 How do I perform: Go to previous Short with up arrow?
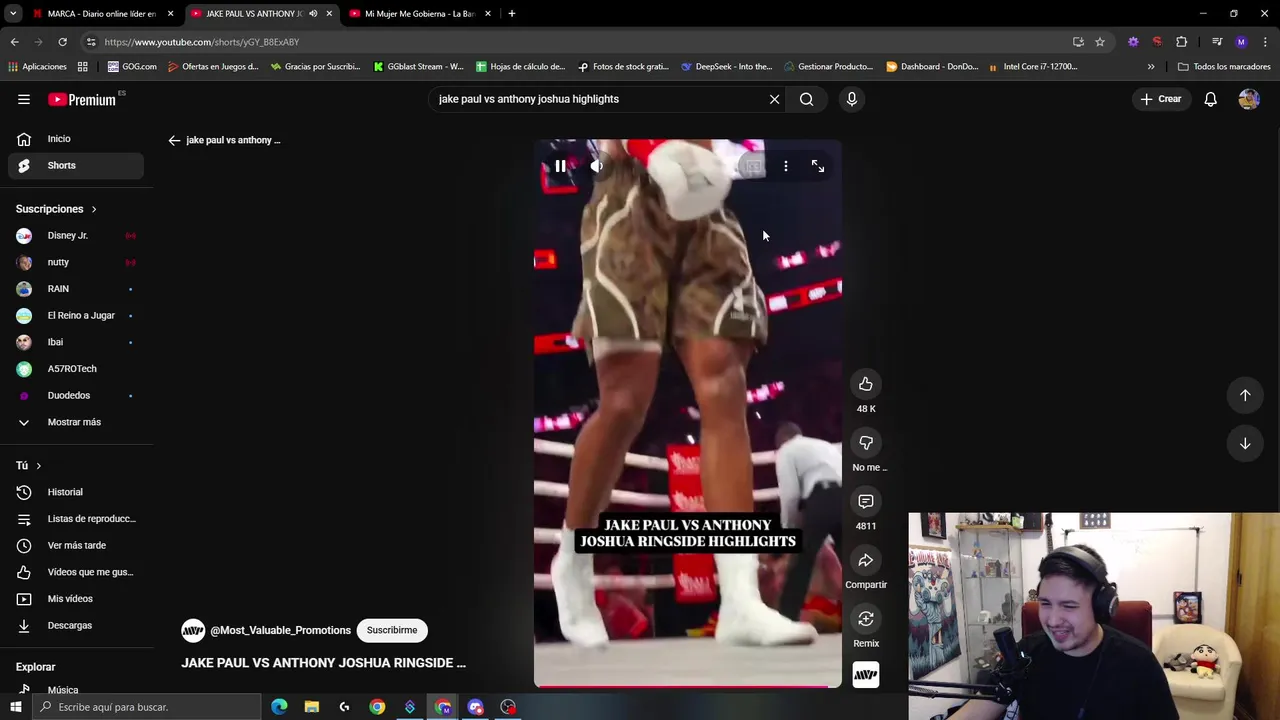point(1245,395)
